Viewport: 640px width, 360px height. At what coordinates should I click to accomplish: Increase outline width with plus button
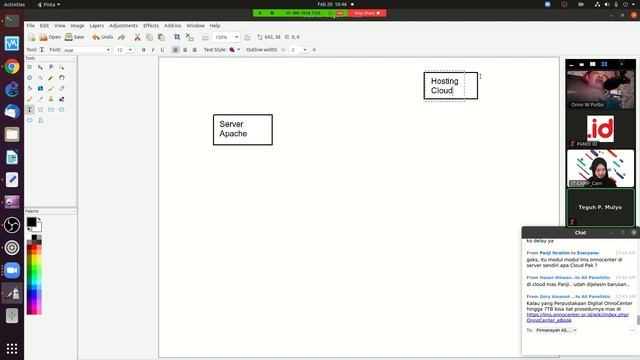tap(314, 50)
